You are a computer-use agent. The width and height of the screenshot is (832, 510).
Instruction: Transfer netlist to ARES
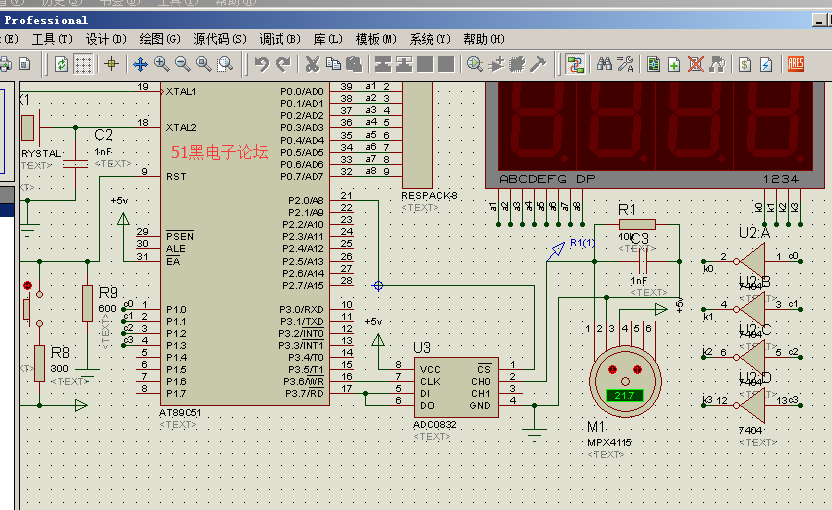[x=796, y=64]
